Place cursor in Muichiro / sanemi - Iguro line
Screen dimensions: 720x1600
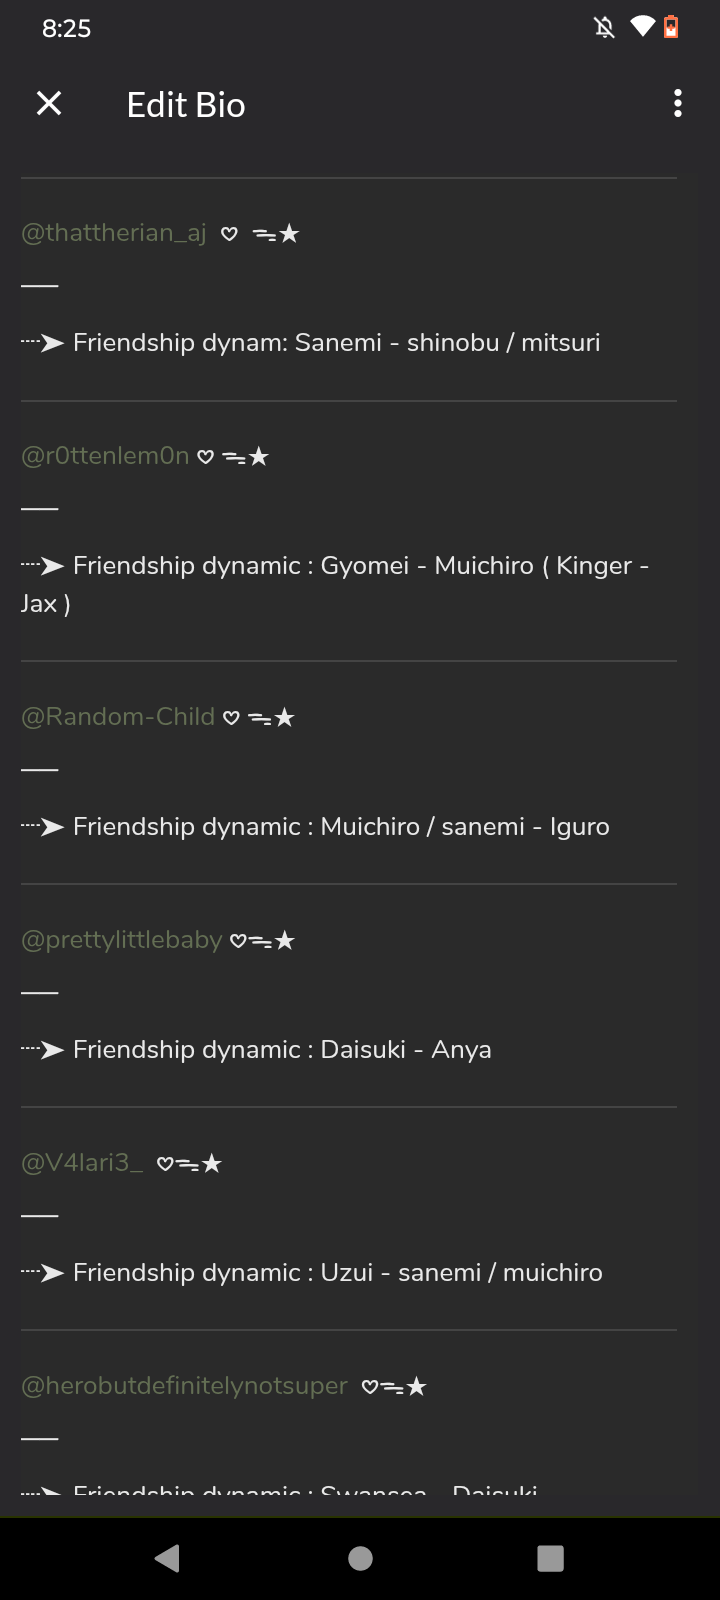click(x=340, y=827)
